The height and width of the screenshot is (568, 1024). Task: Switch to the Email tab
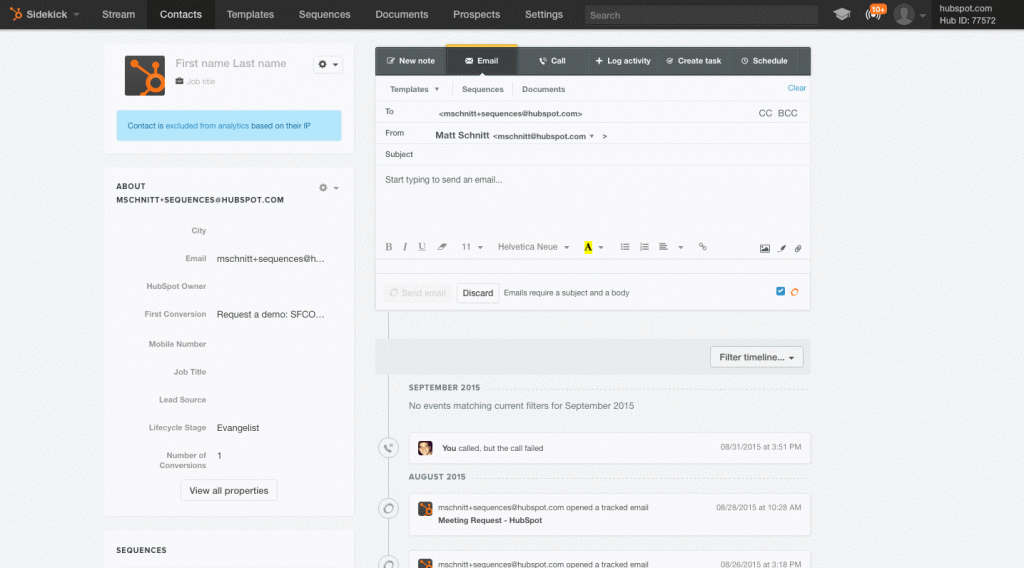(x=481, y=61)
